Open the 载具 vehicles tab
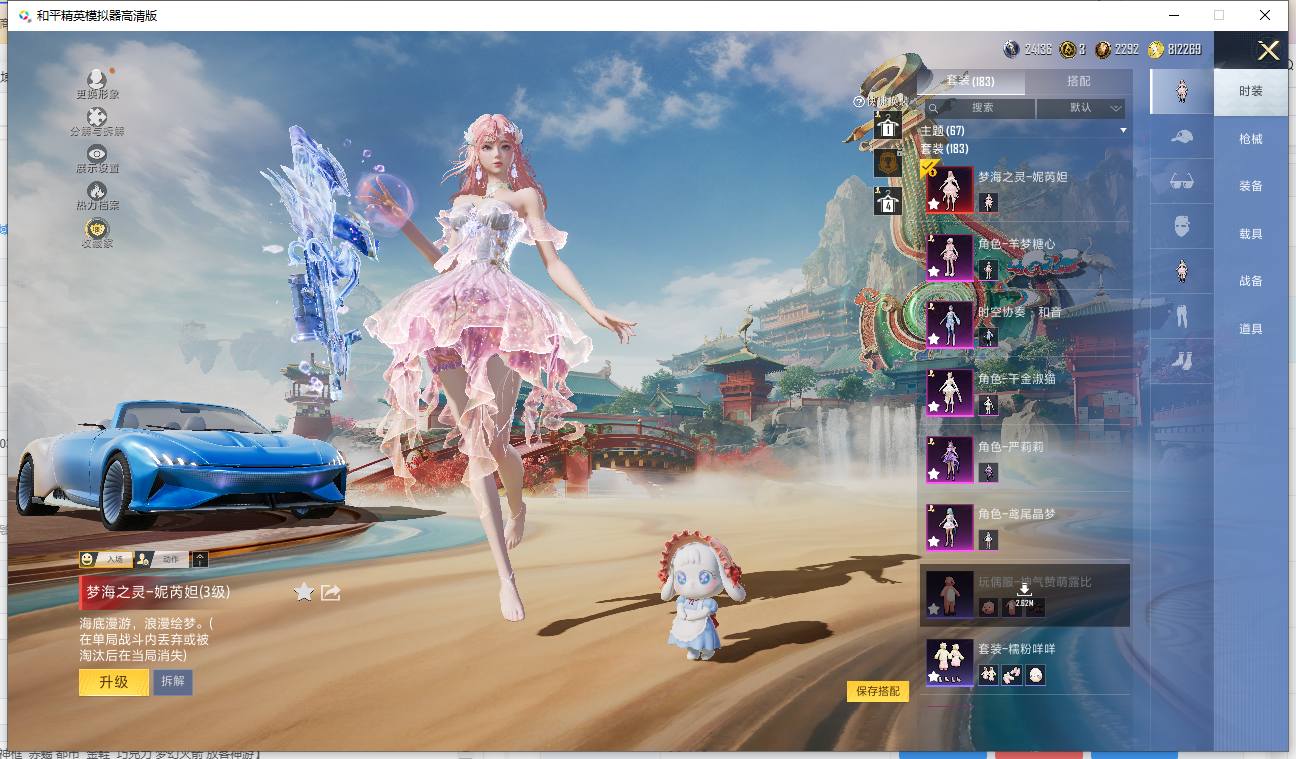Viewport: 1296px width, 759px height. (1251, 234)
